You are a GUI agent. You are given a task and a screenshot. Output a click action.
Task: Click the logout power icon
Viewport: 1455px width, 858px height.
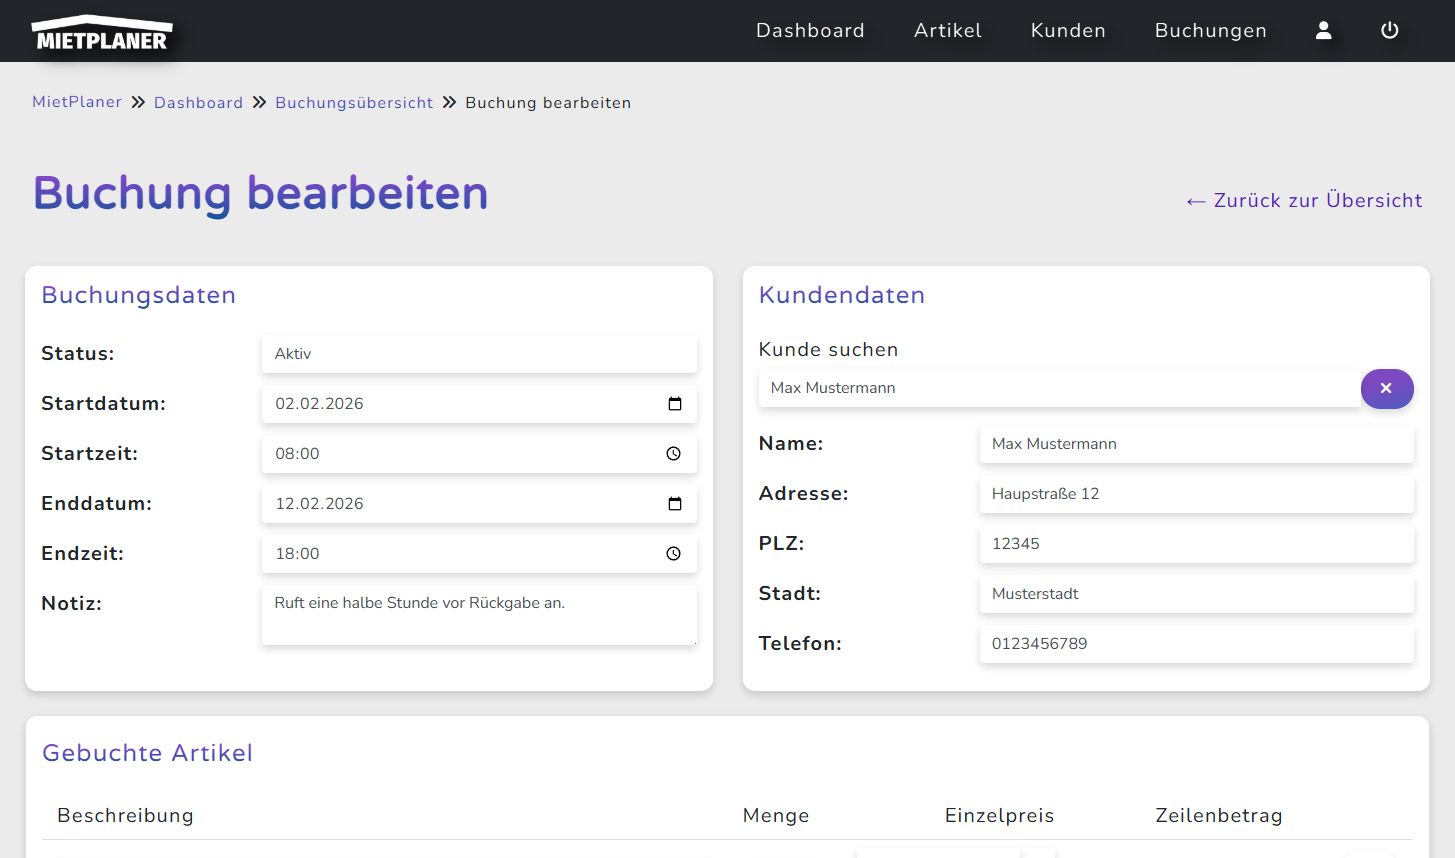(1390, 30)
